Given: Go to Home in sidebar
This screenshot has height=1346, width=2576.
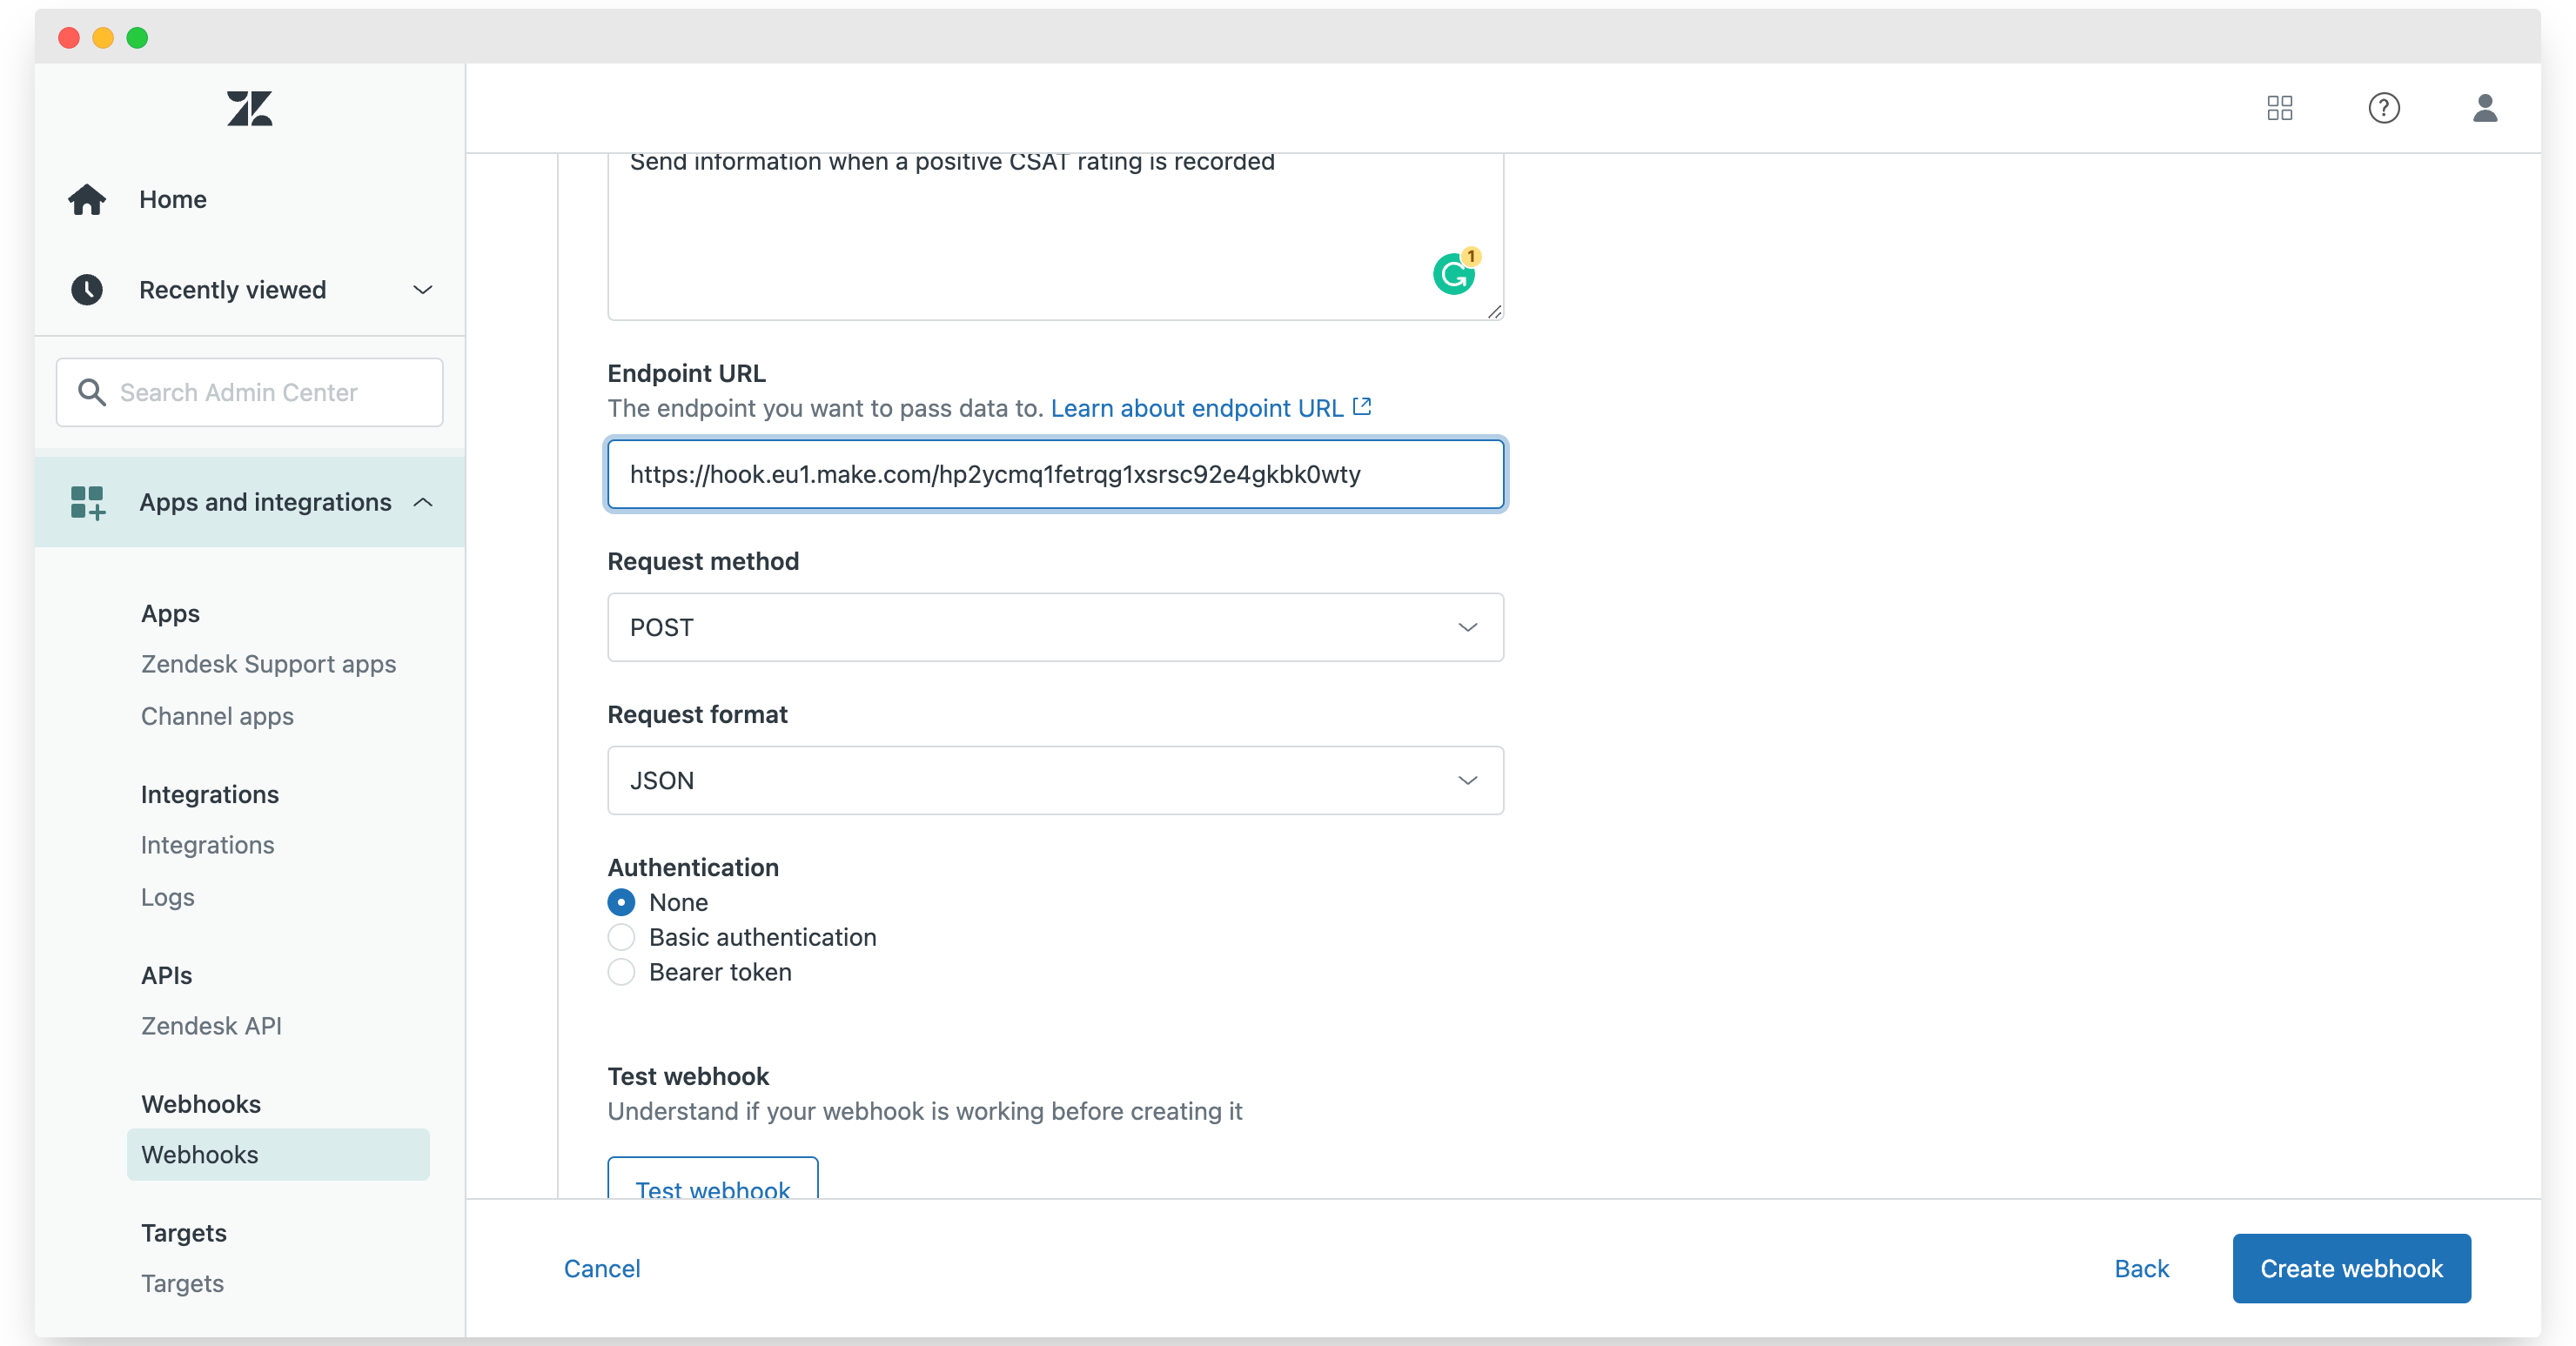Looking at the screenshot, I should click(x=173, y=199).
